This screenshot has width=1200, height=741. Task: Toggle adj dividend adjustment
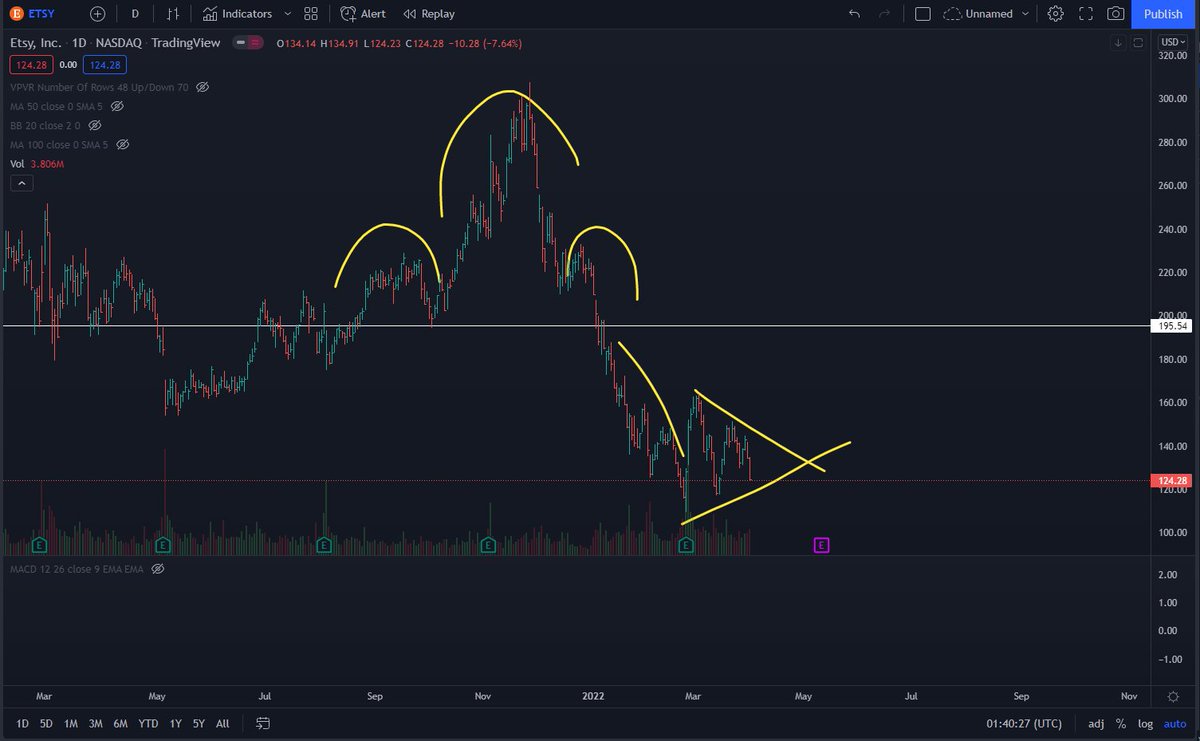pyautogui.click(x=1096, y=723)
